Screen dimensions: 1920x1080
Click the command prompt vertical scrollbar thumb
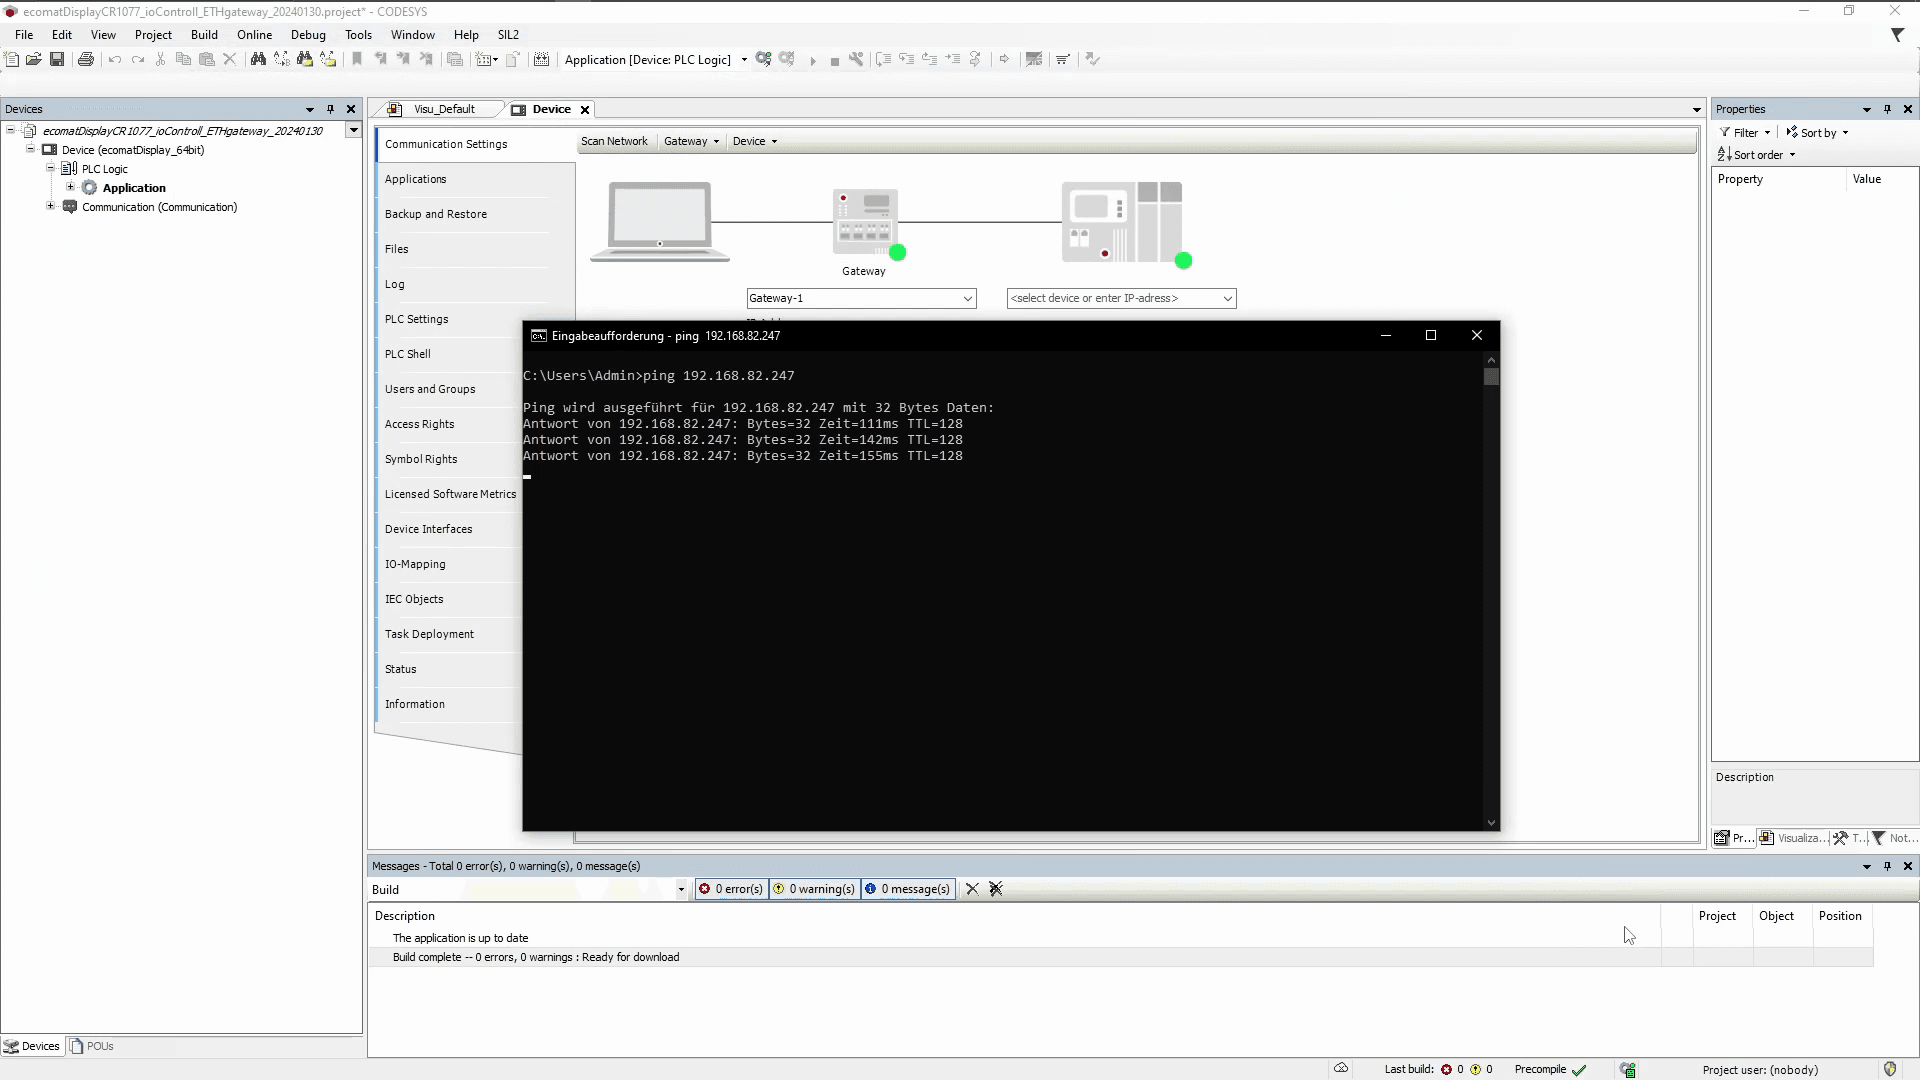click(1491, 377)
